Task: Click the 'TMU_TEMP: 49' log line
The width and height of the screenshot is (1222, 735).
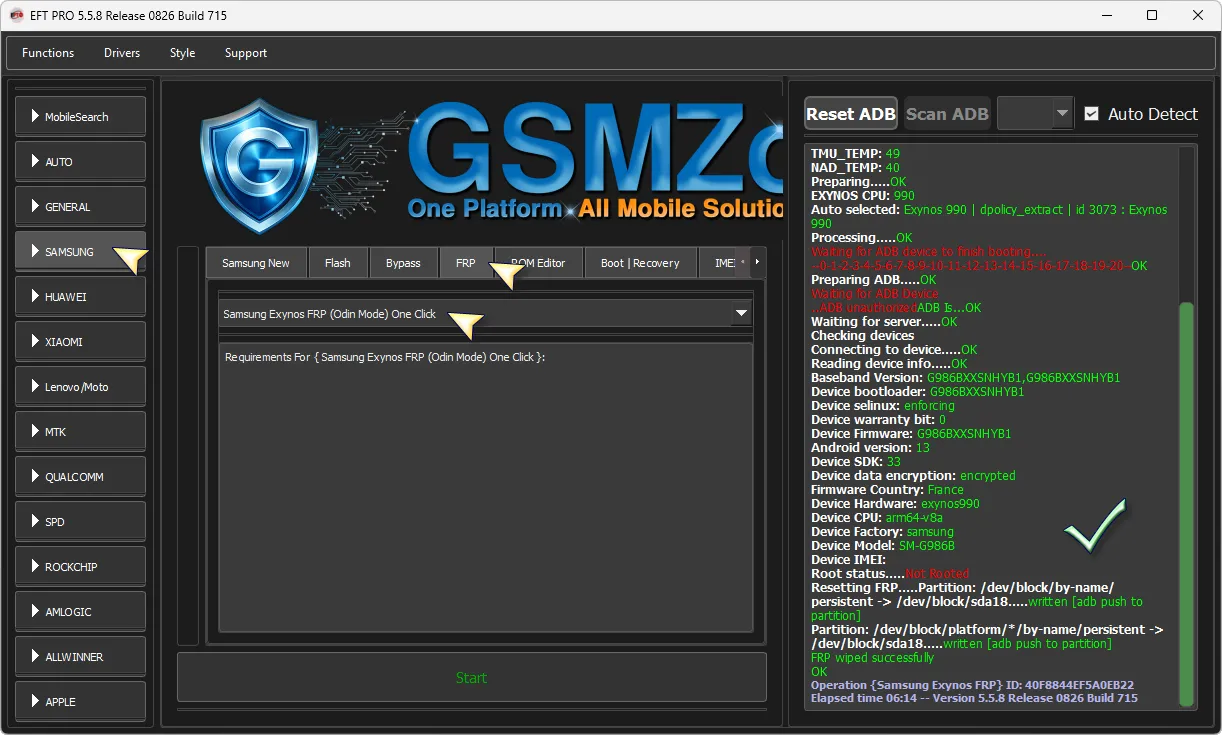Action: [x=855, y=154]
